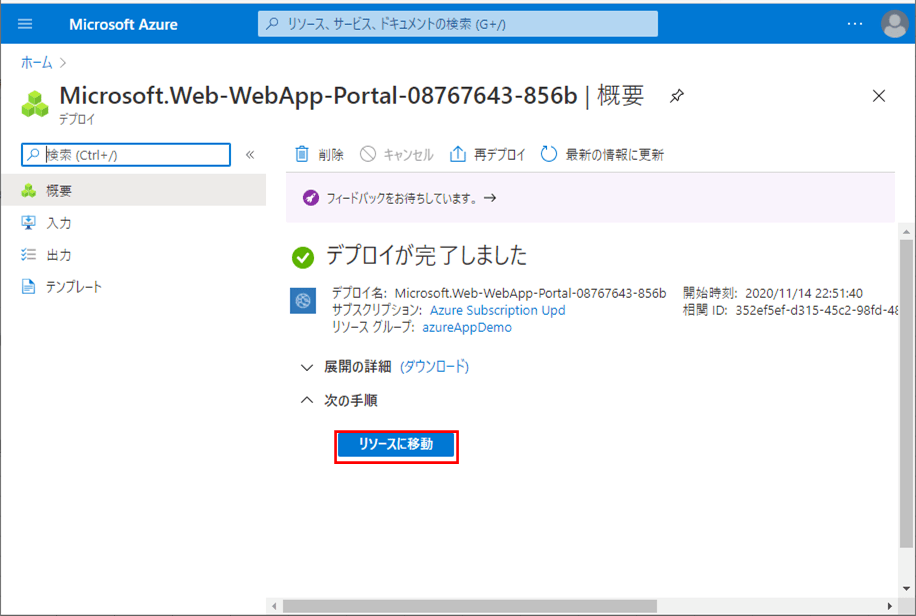
Task: Collapse the 次の手順 section
Action: tap(307, 400)
